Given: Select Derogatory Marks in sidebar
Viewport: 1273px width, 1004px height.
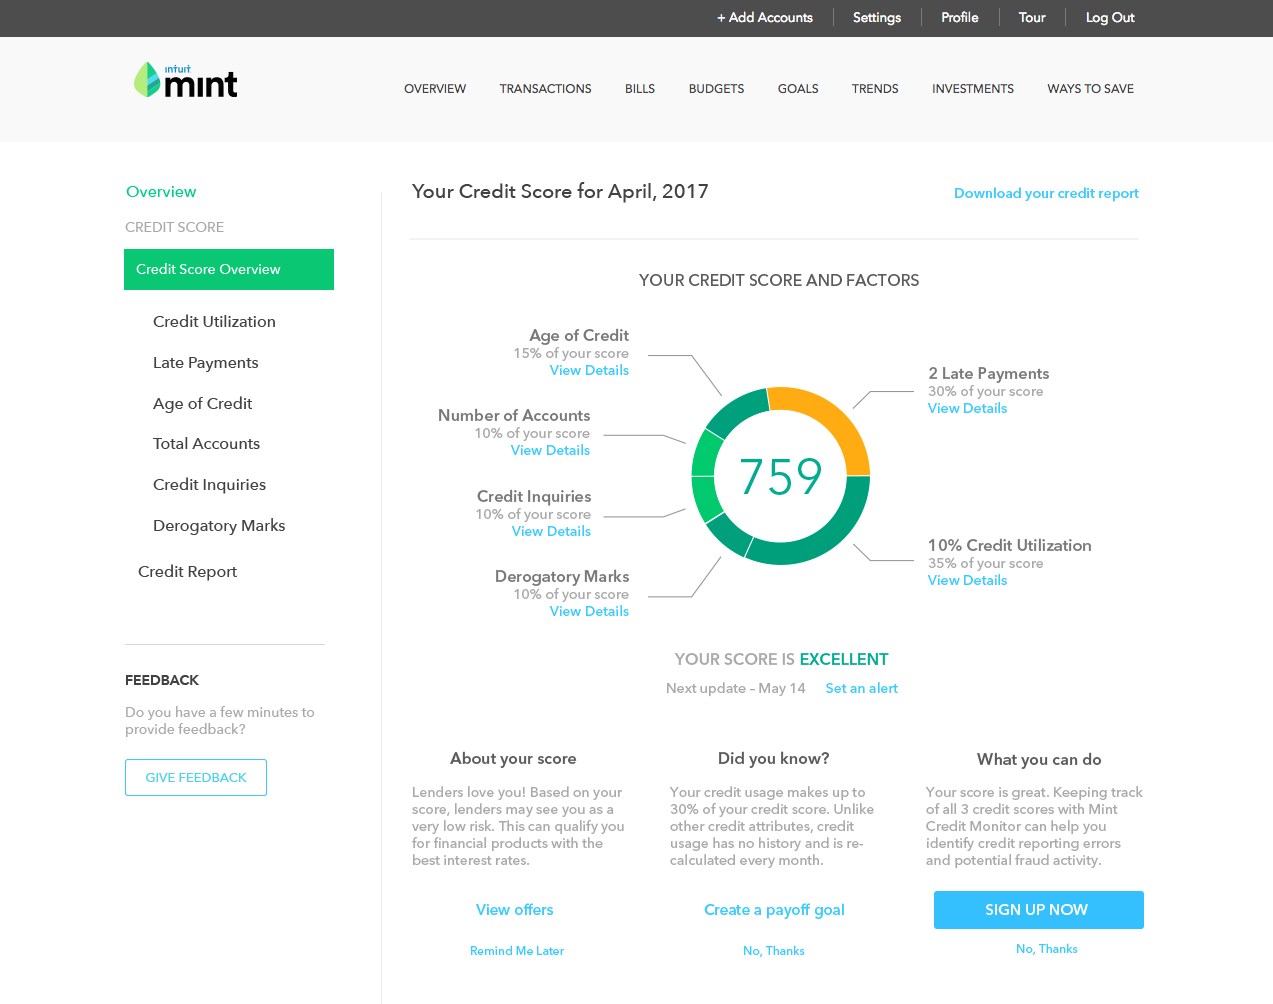Looking at the screenshot, I should click(219, 526).
